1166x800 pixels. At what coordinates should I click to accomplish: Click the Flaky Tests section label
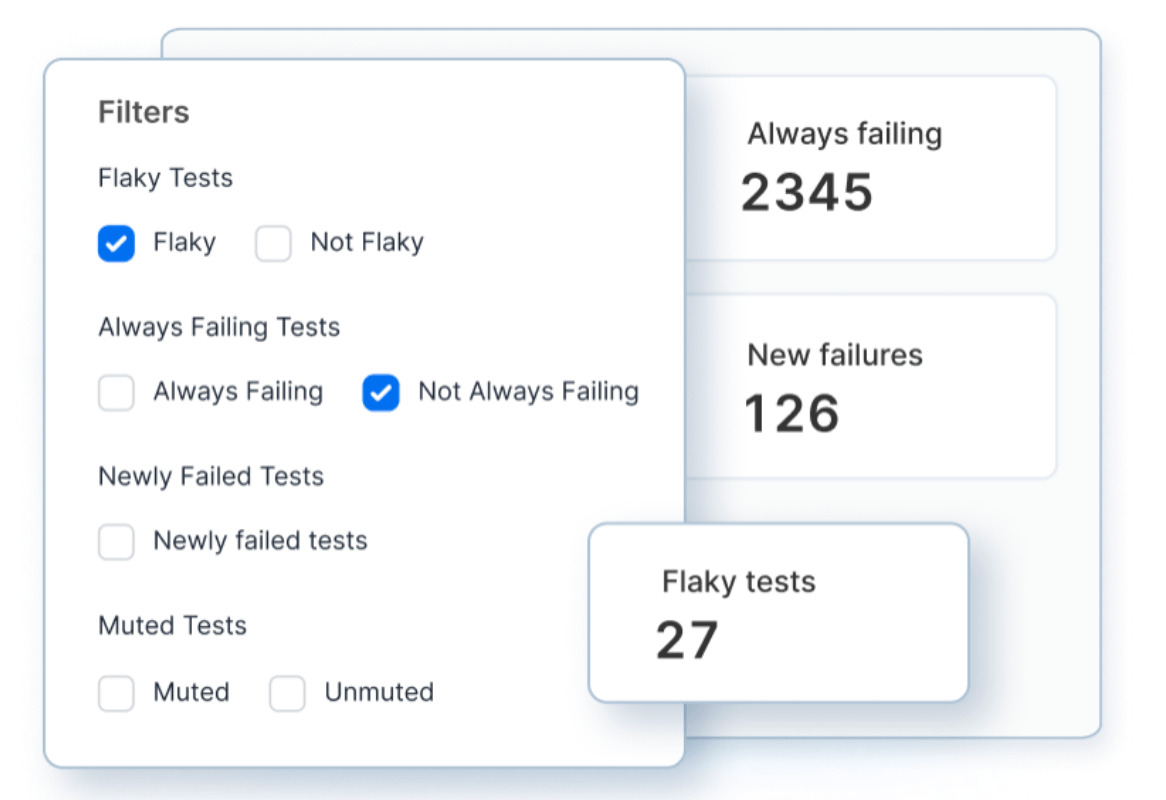164,178
